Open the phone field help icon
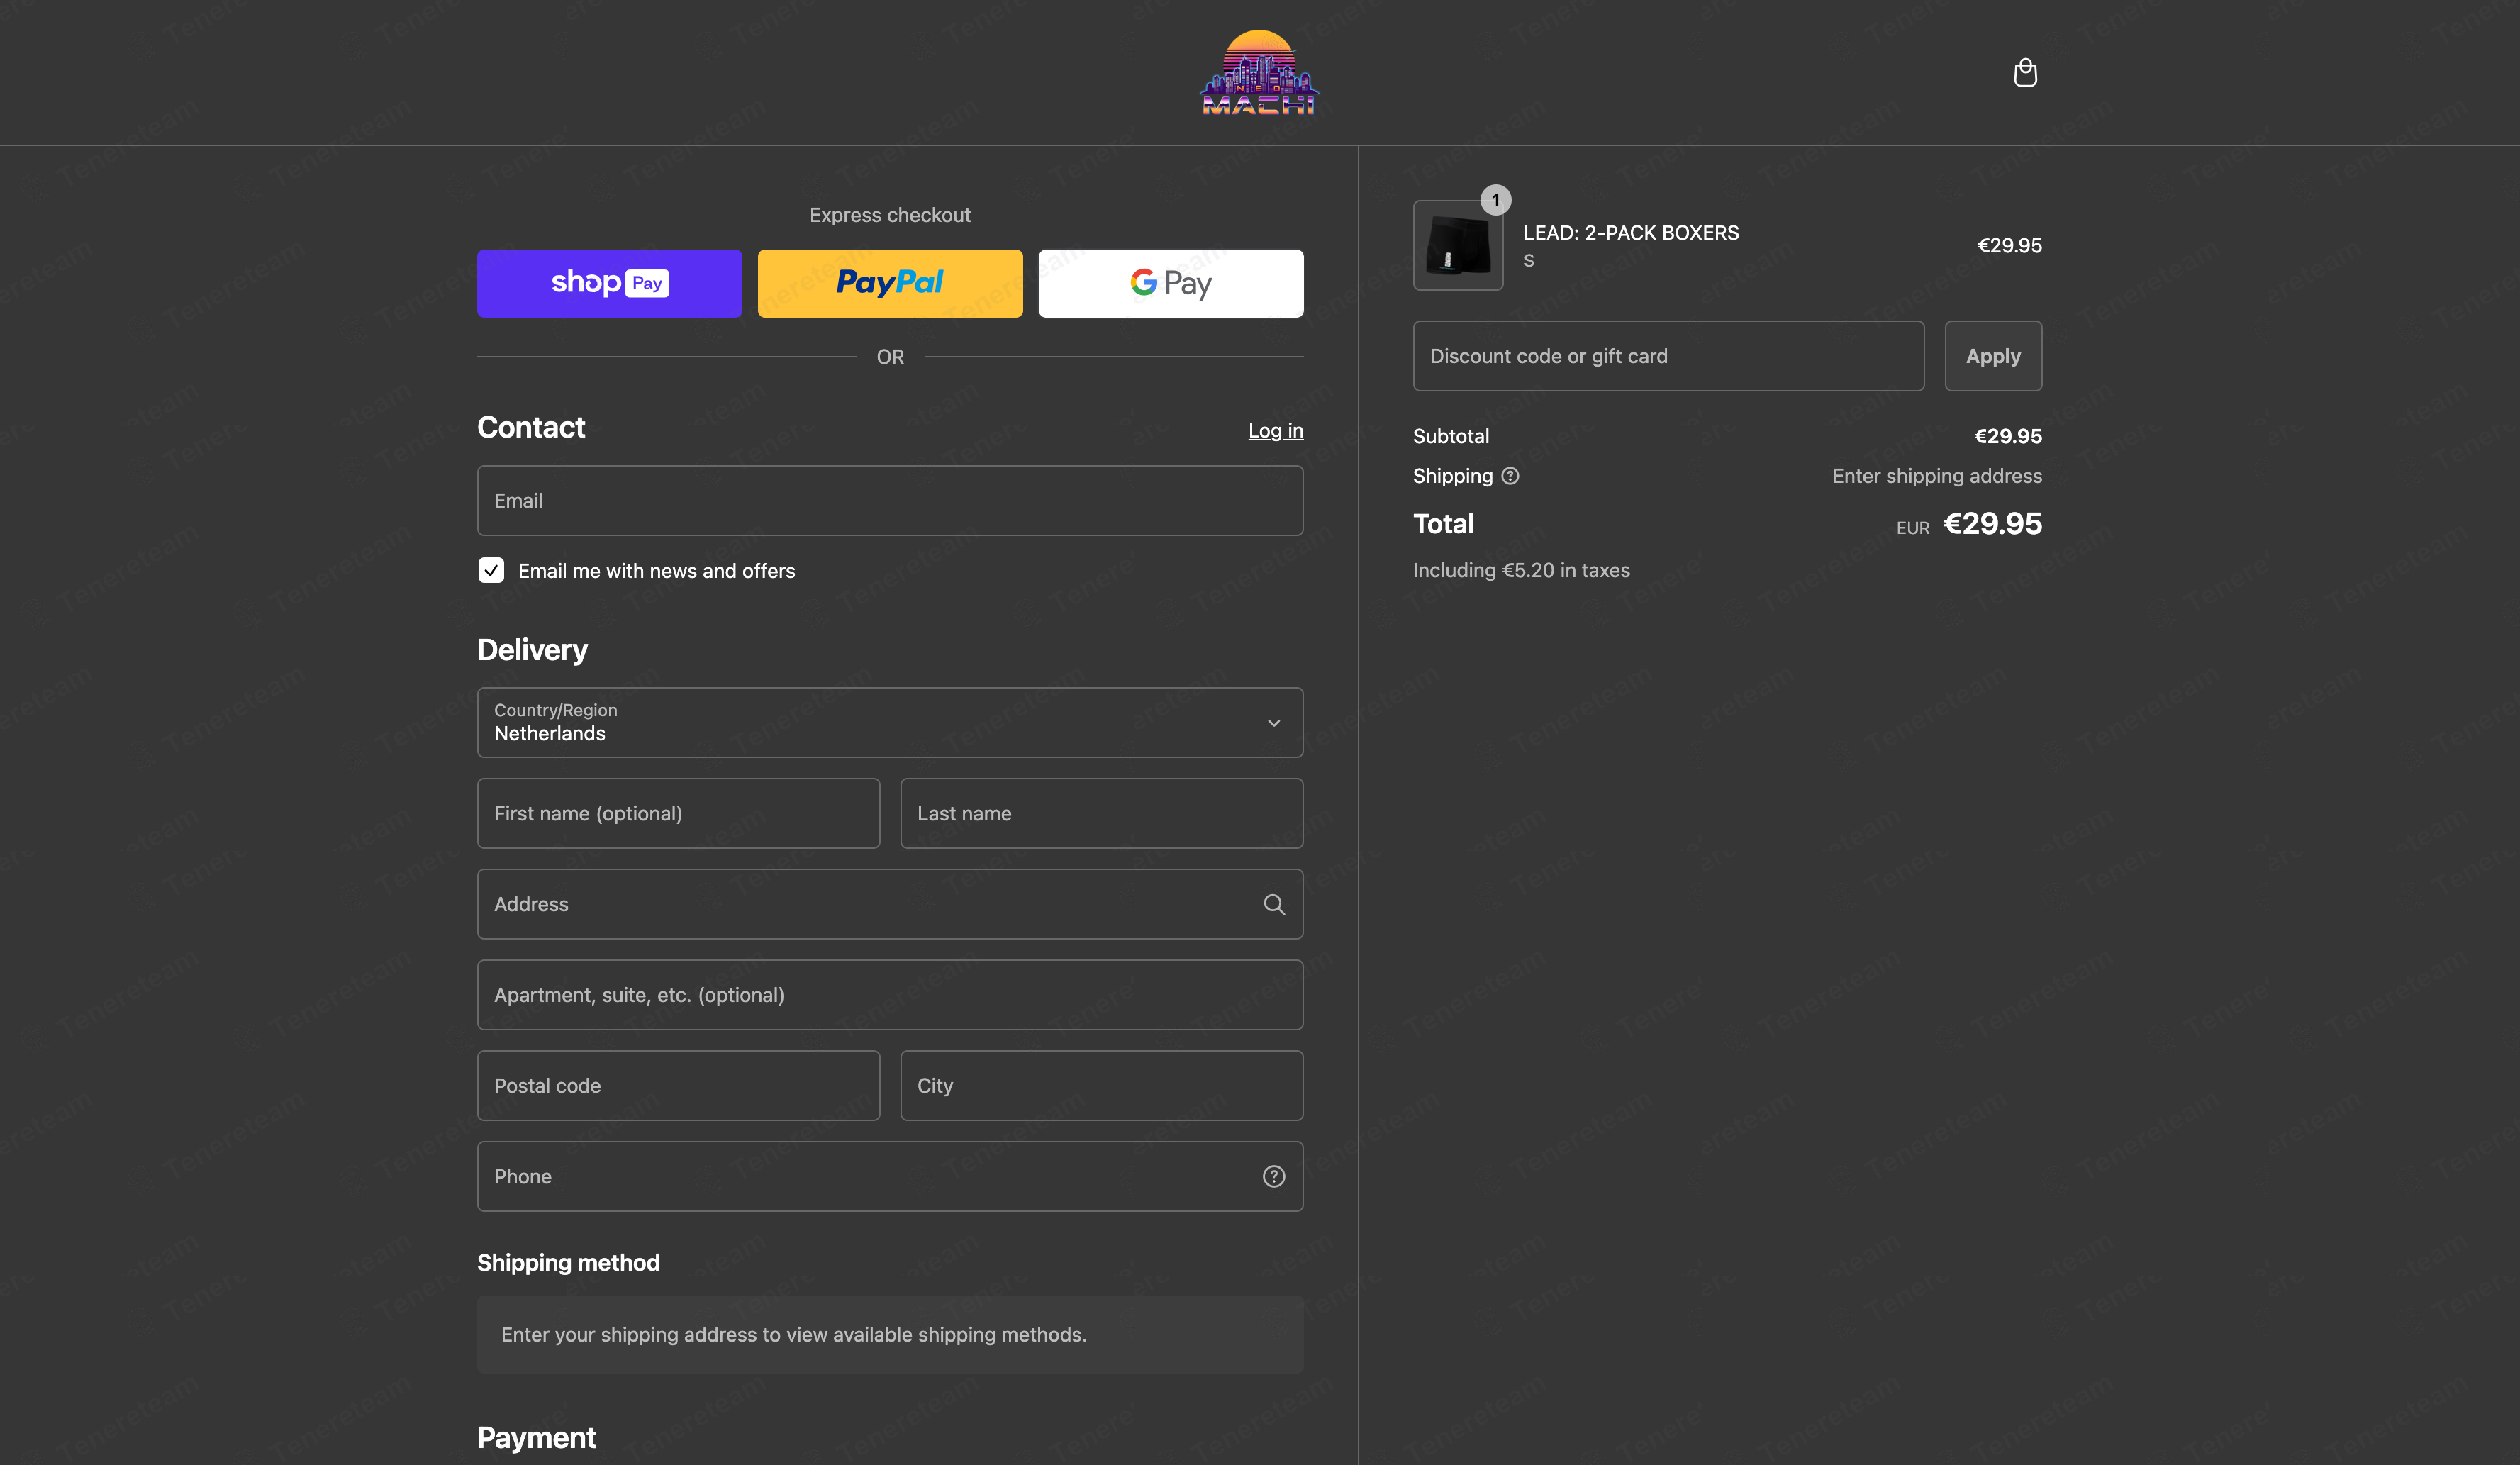Viewport: 2520px width, 1465px height. 1273,1176
